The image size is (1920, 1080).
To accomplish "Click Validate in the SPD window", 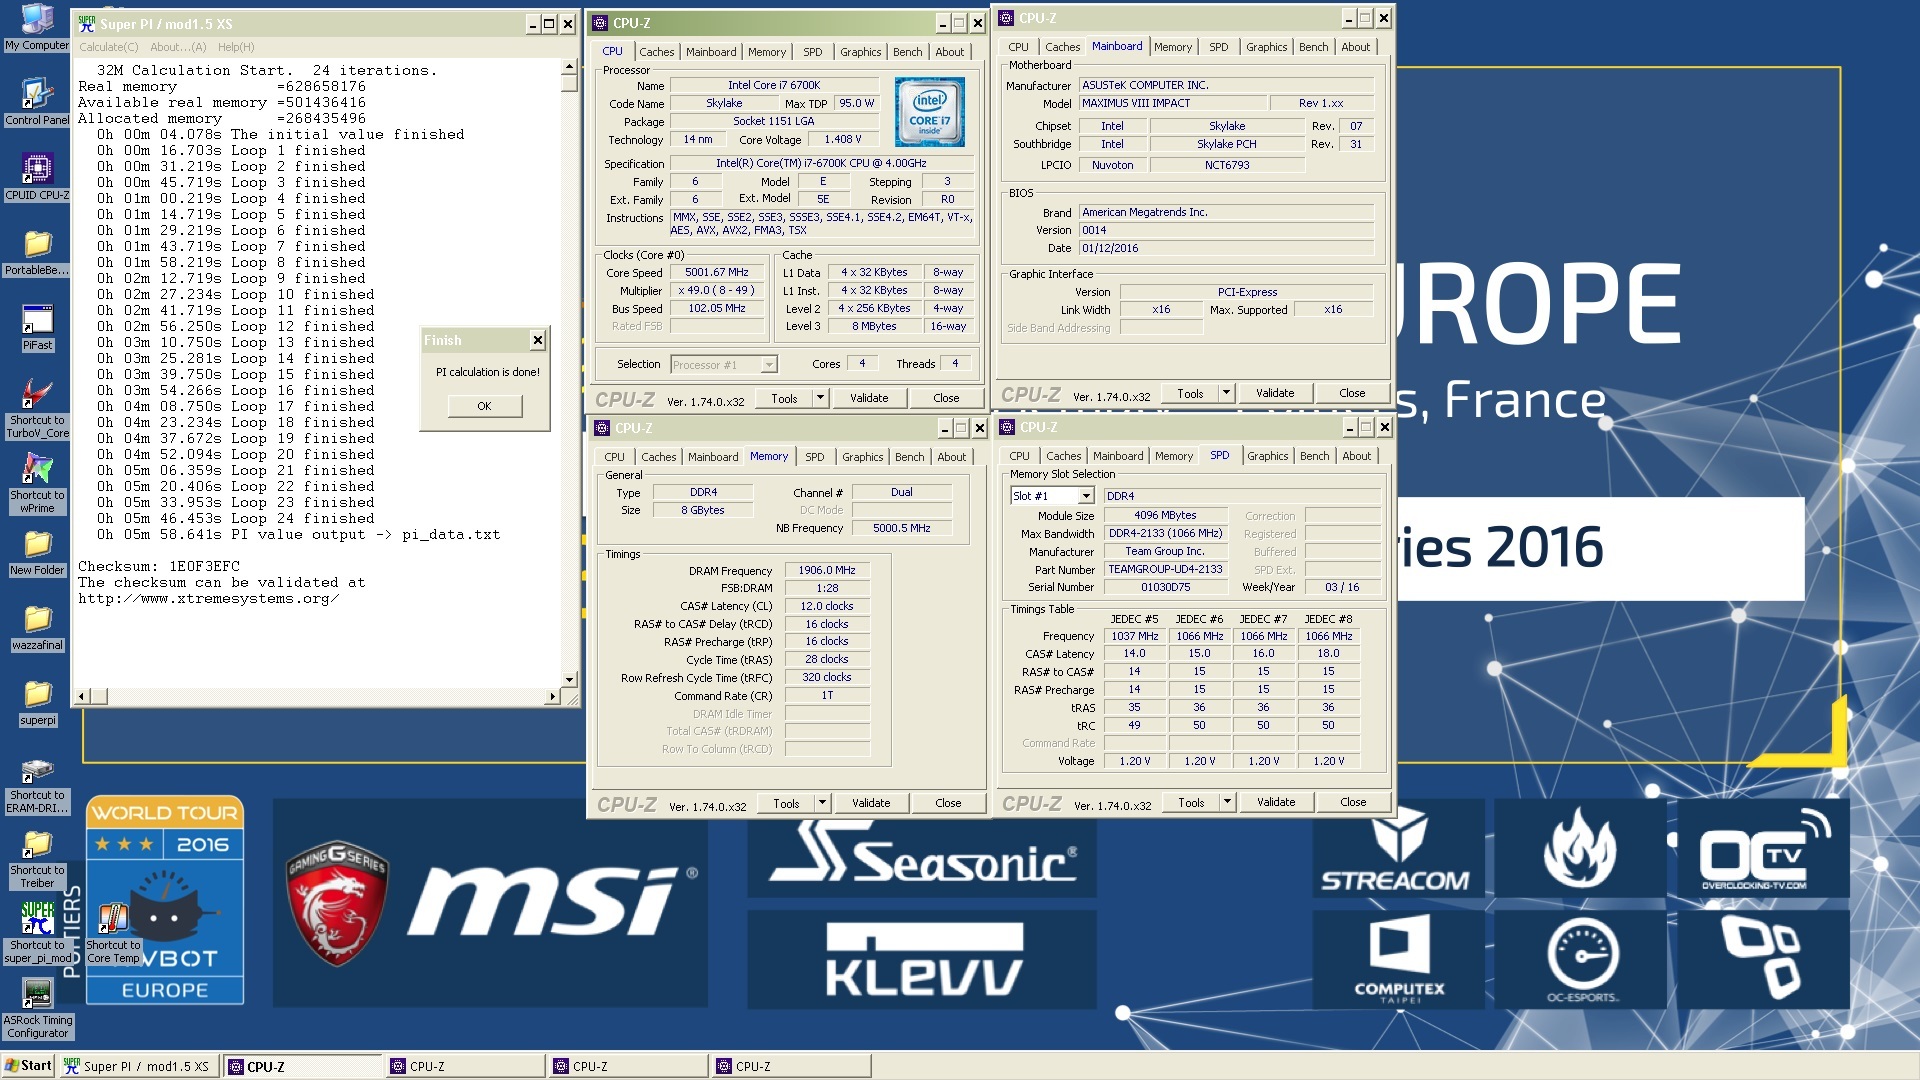I will (1275, 802).
